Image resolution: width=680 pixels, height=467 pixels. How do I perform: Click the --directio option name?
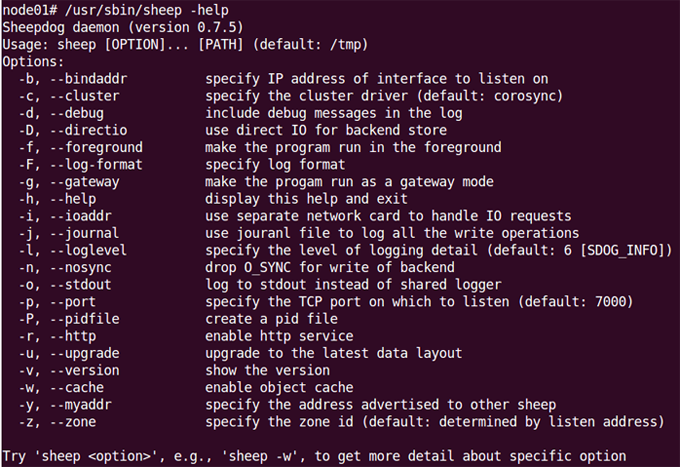(88, 130)
